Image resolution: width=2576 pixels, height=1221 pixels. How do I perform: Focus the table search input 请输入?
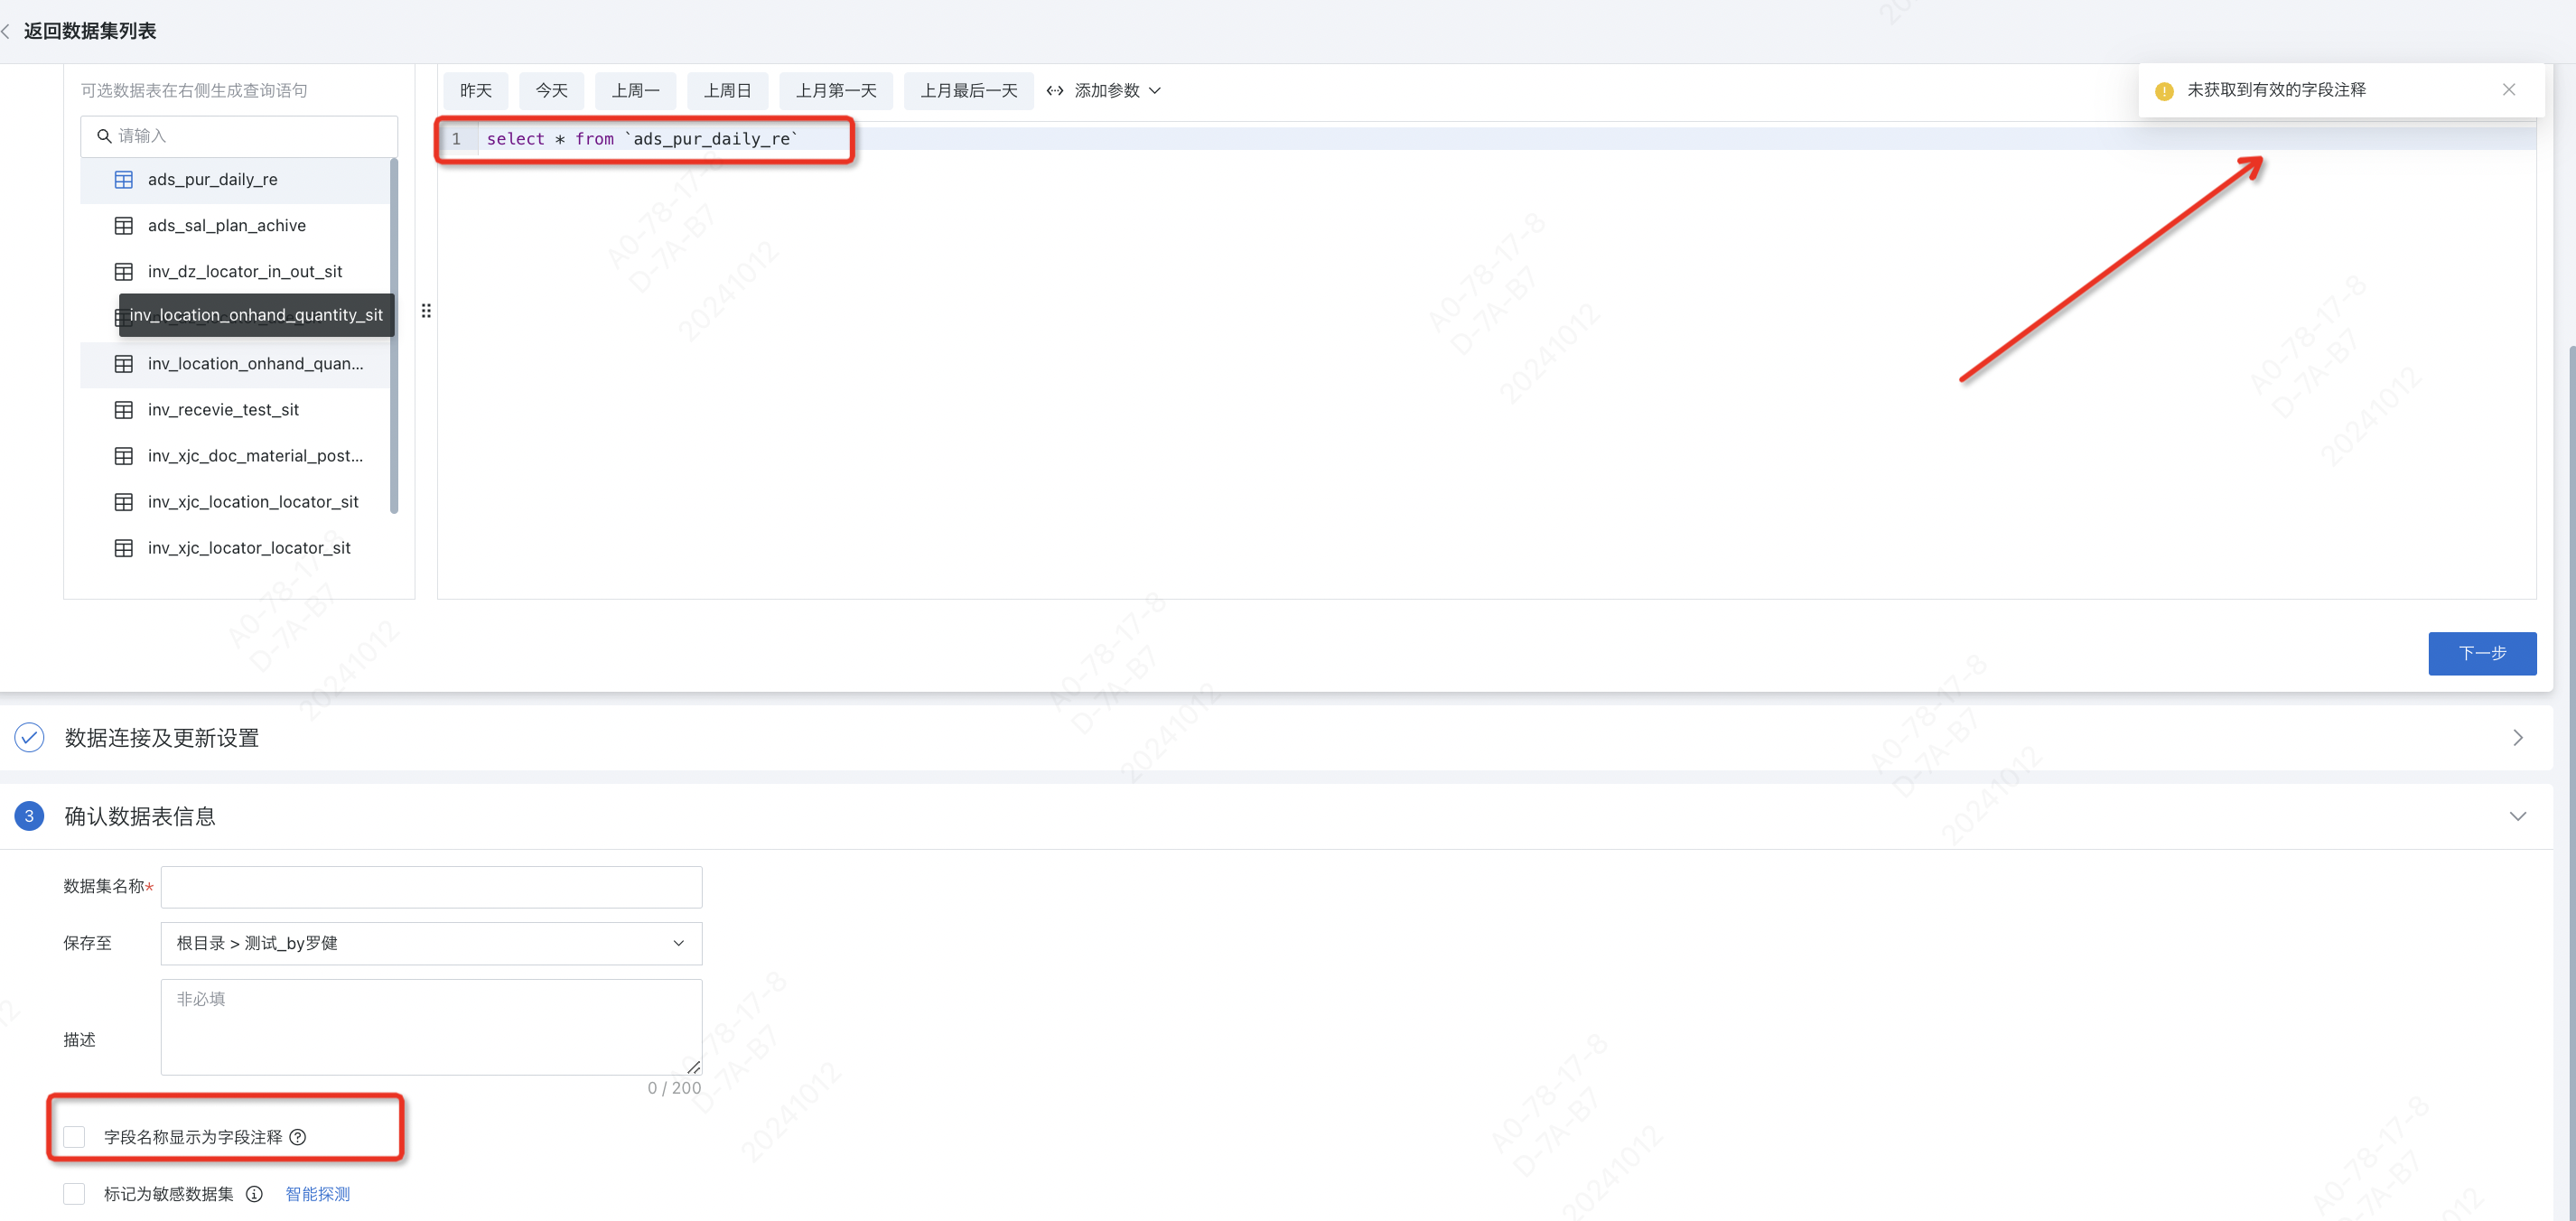click(239, 136)
